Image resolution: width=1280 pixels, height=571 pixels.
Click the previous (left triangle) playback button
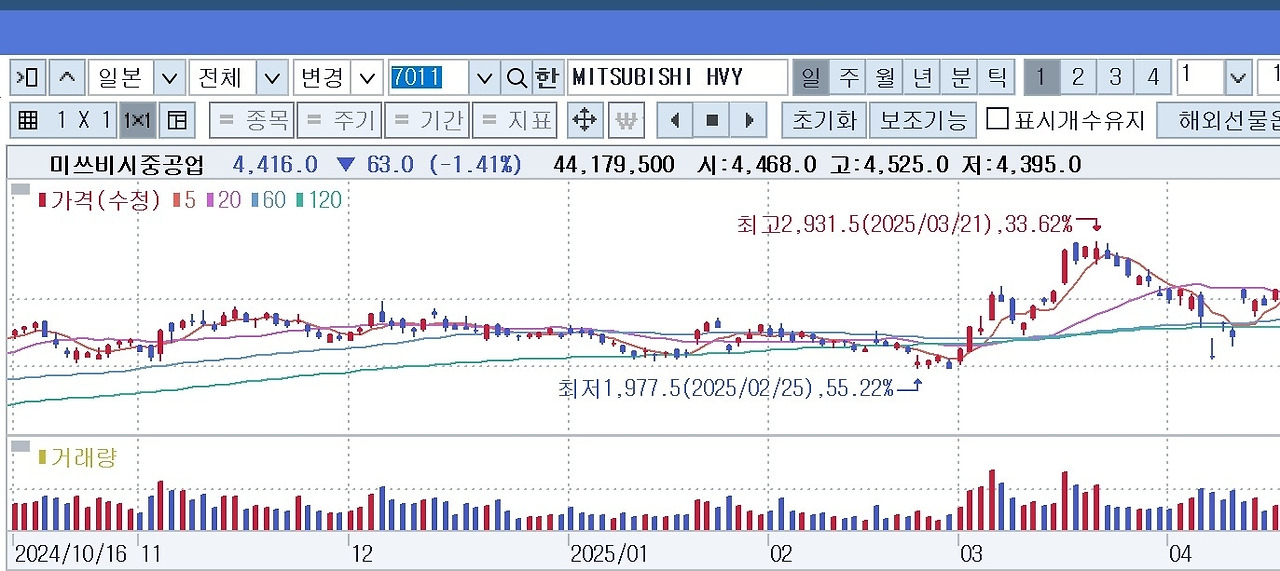pyautogui.click(x=675, y=121)
